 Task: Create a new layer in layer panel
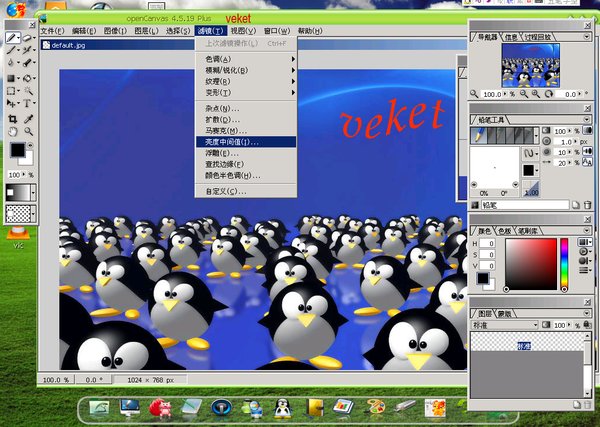tap(577, 404)
